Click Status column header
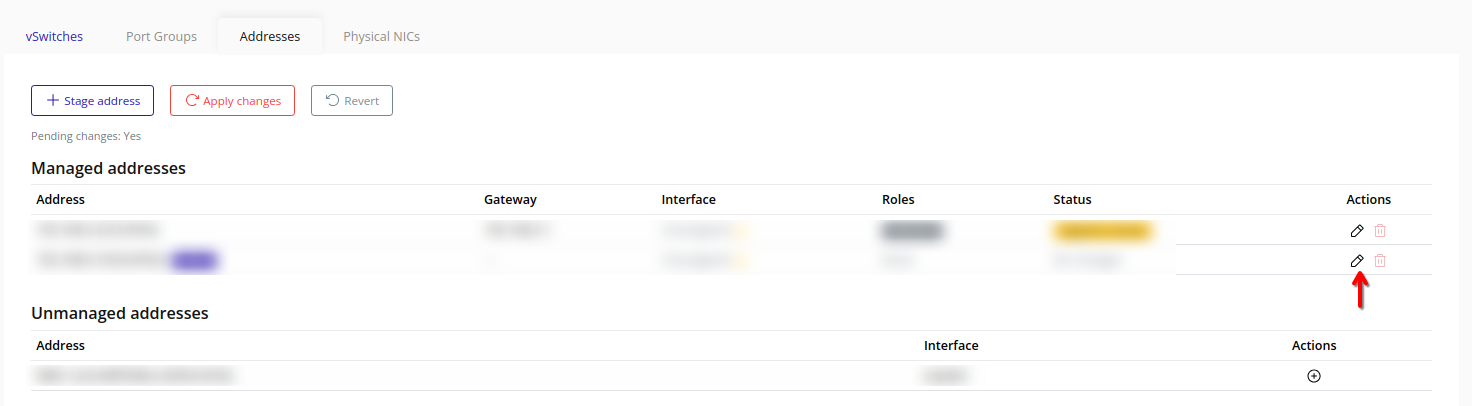 point(1072,200)
